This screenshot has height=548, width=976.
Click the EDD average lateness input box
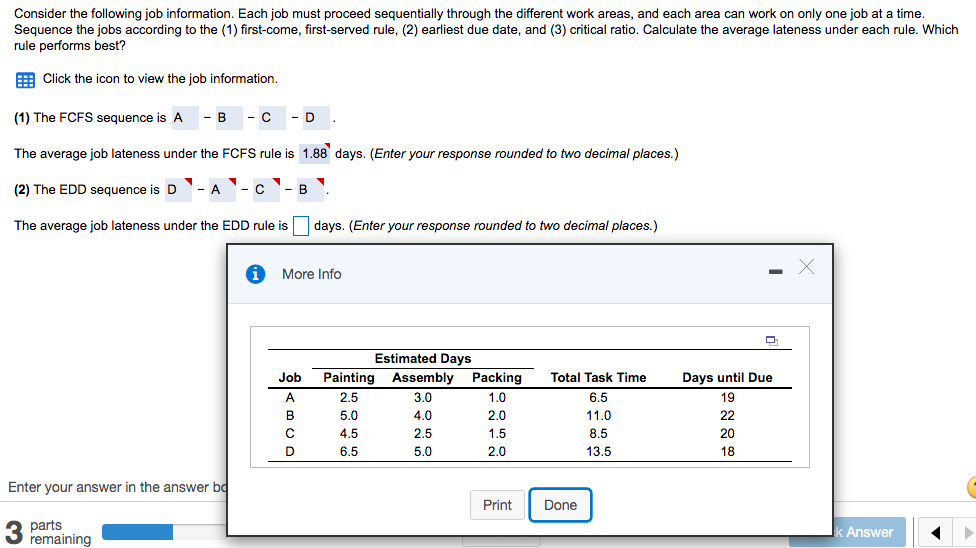pos(301,225)
